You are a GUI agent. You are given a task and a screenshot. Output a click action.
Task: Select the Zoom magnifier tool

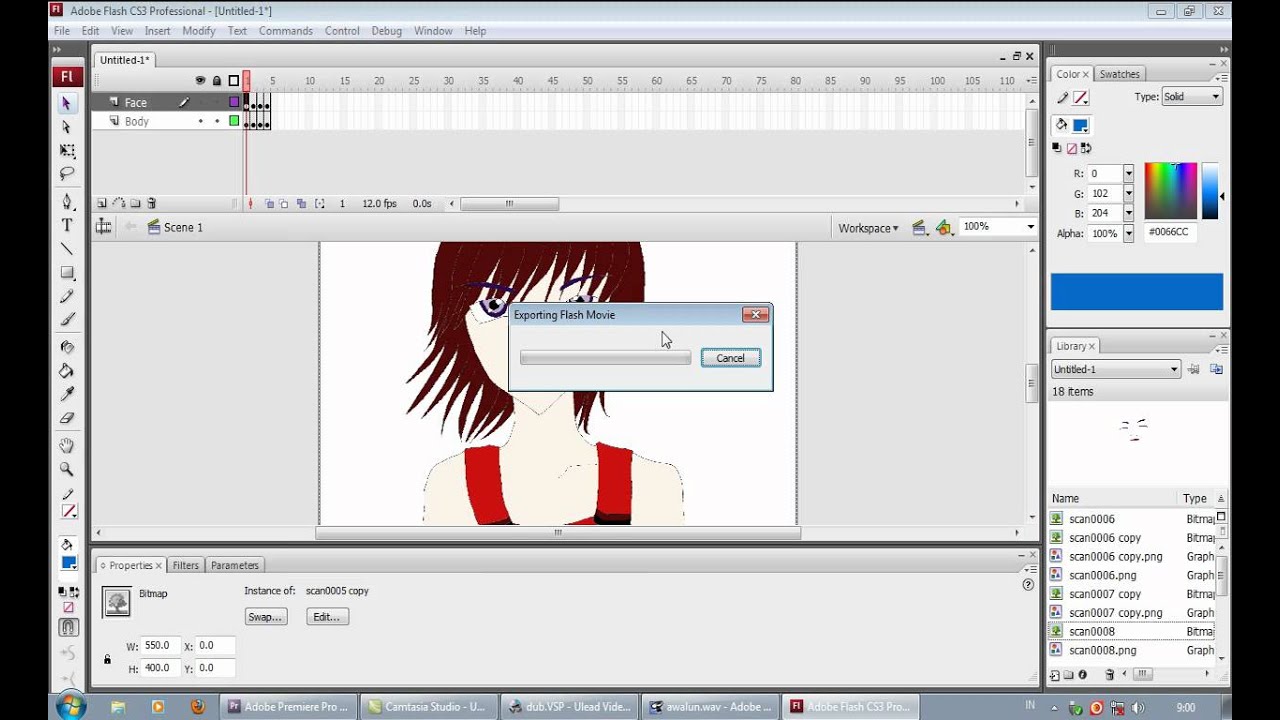click(x=67, y=469)
